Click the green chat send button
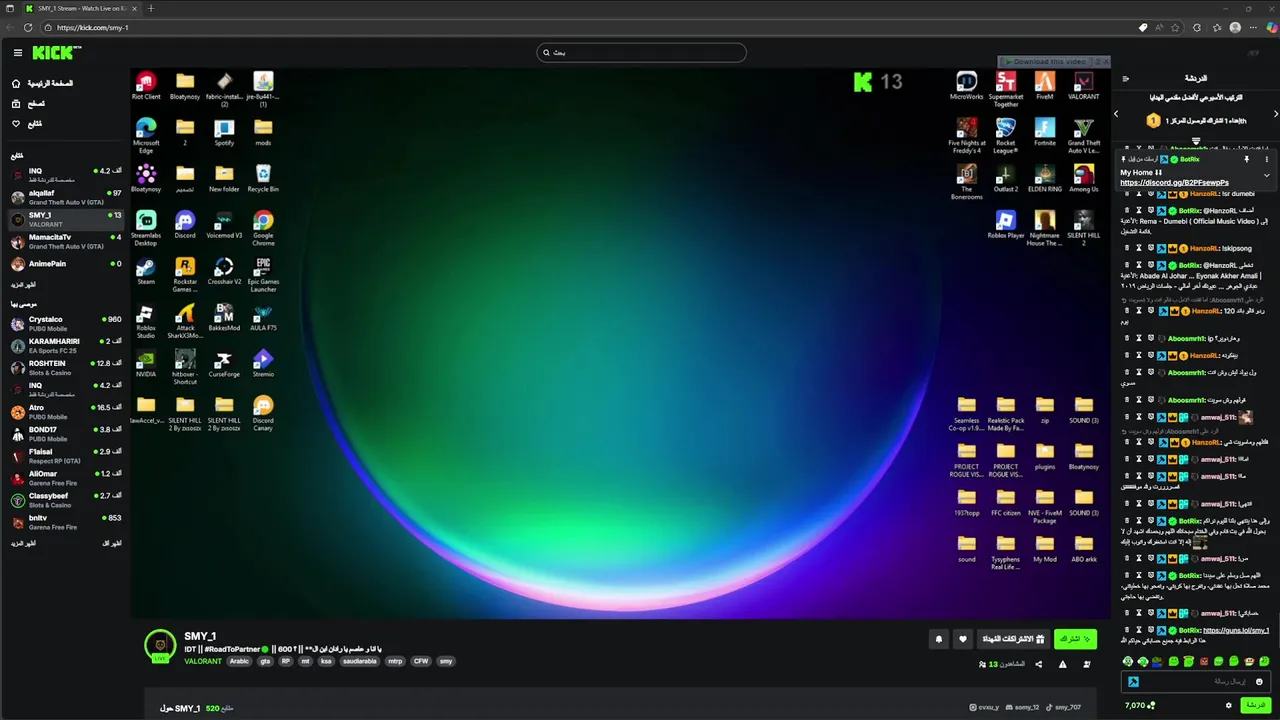The width and height of the screenshot is (1280, 720). click(1254, 705)
